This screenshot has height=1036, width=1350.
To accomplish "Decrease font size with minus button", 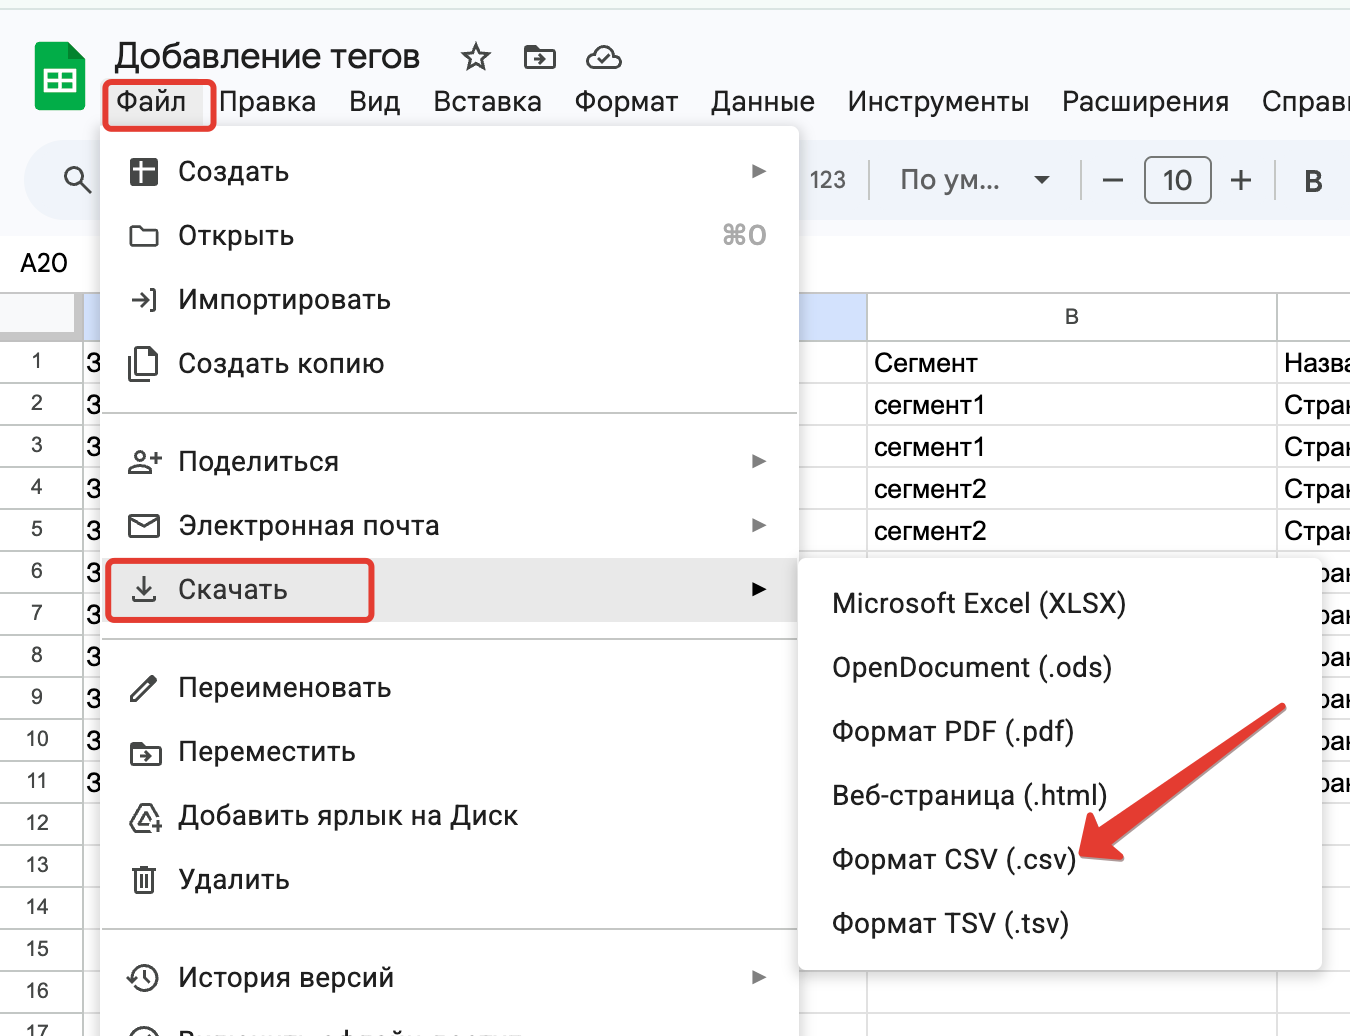I will point(1112,181).
